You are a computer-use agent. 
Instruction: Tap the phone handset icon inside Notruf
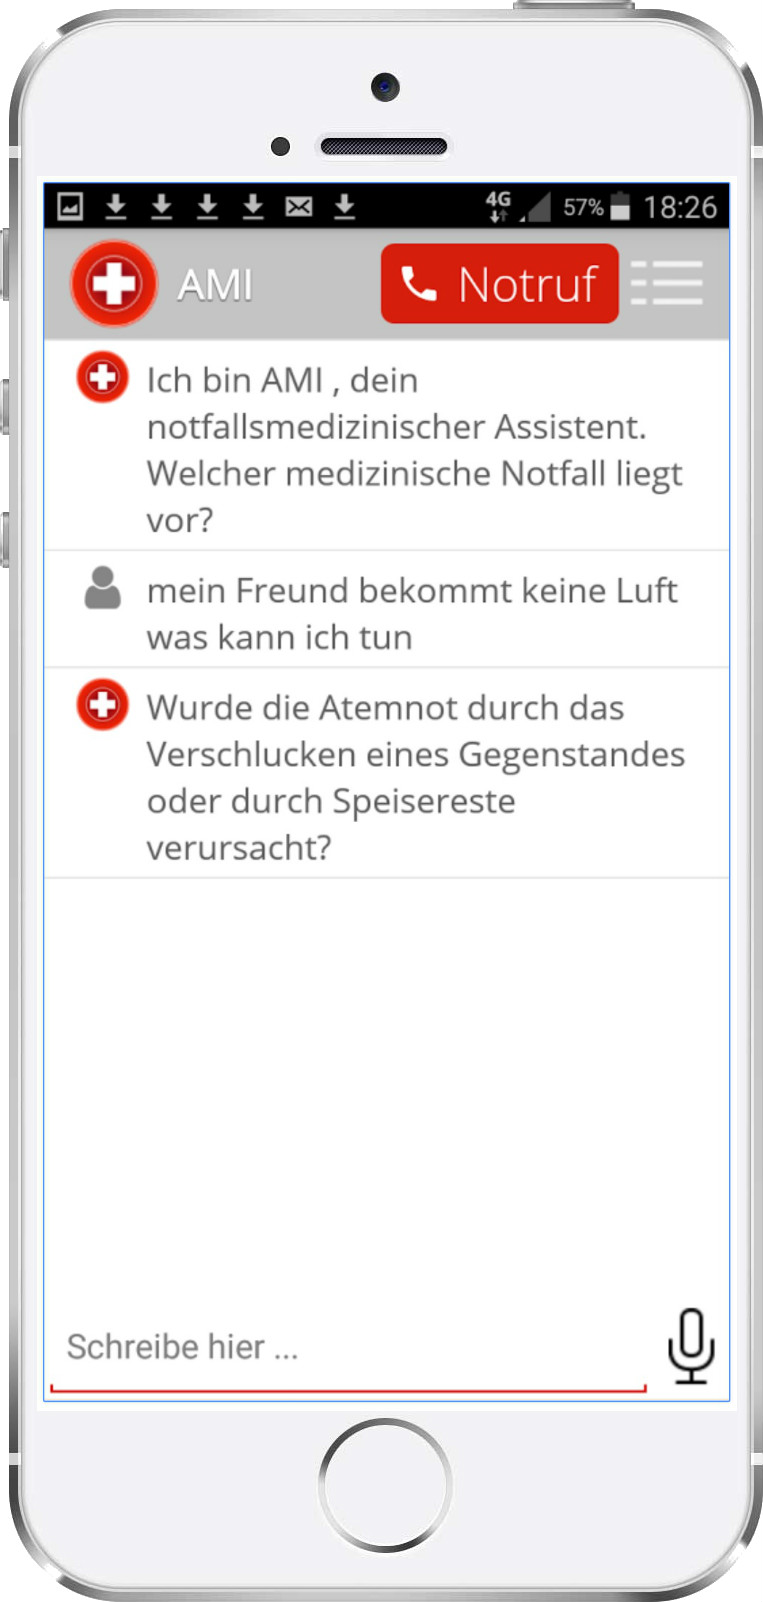point(419,284)
